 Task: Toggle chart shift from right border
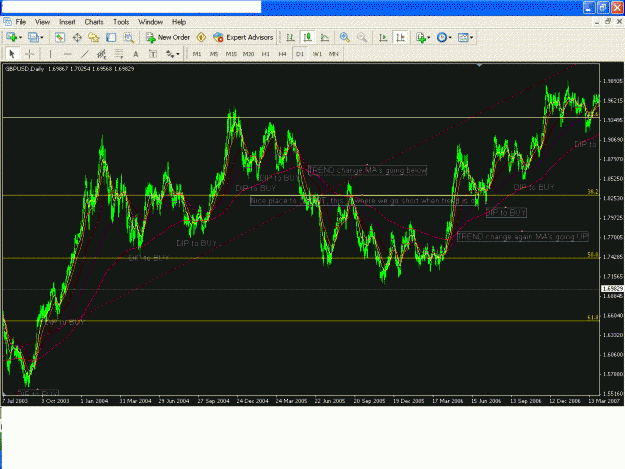click(x=400, y=37)
